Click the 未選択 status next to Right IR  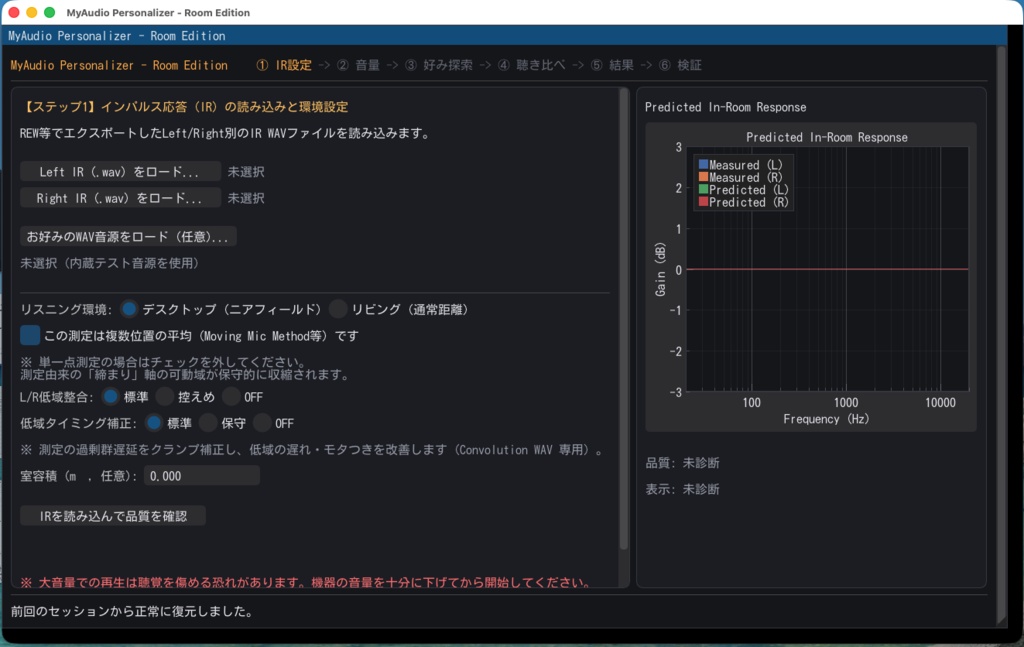point(246,198)
